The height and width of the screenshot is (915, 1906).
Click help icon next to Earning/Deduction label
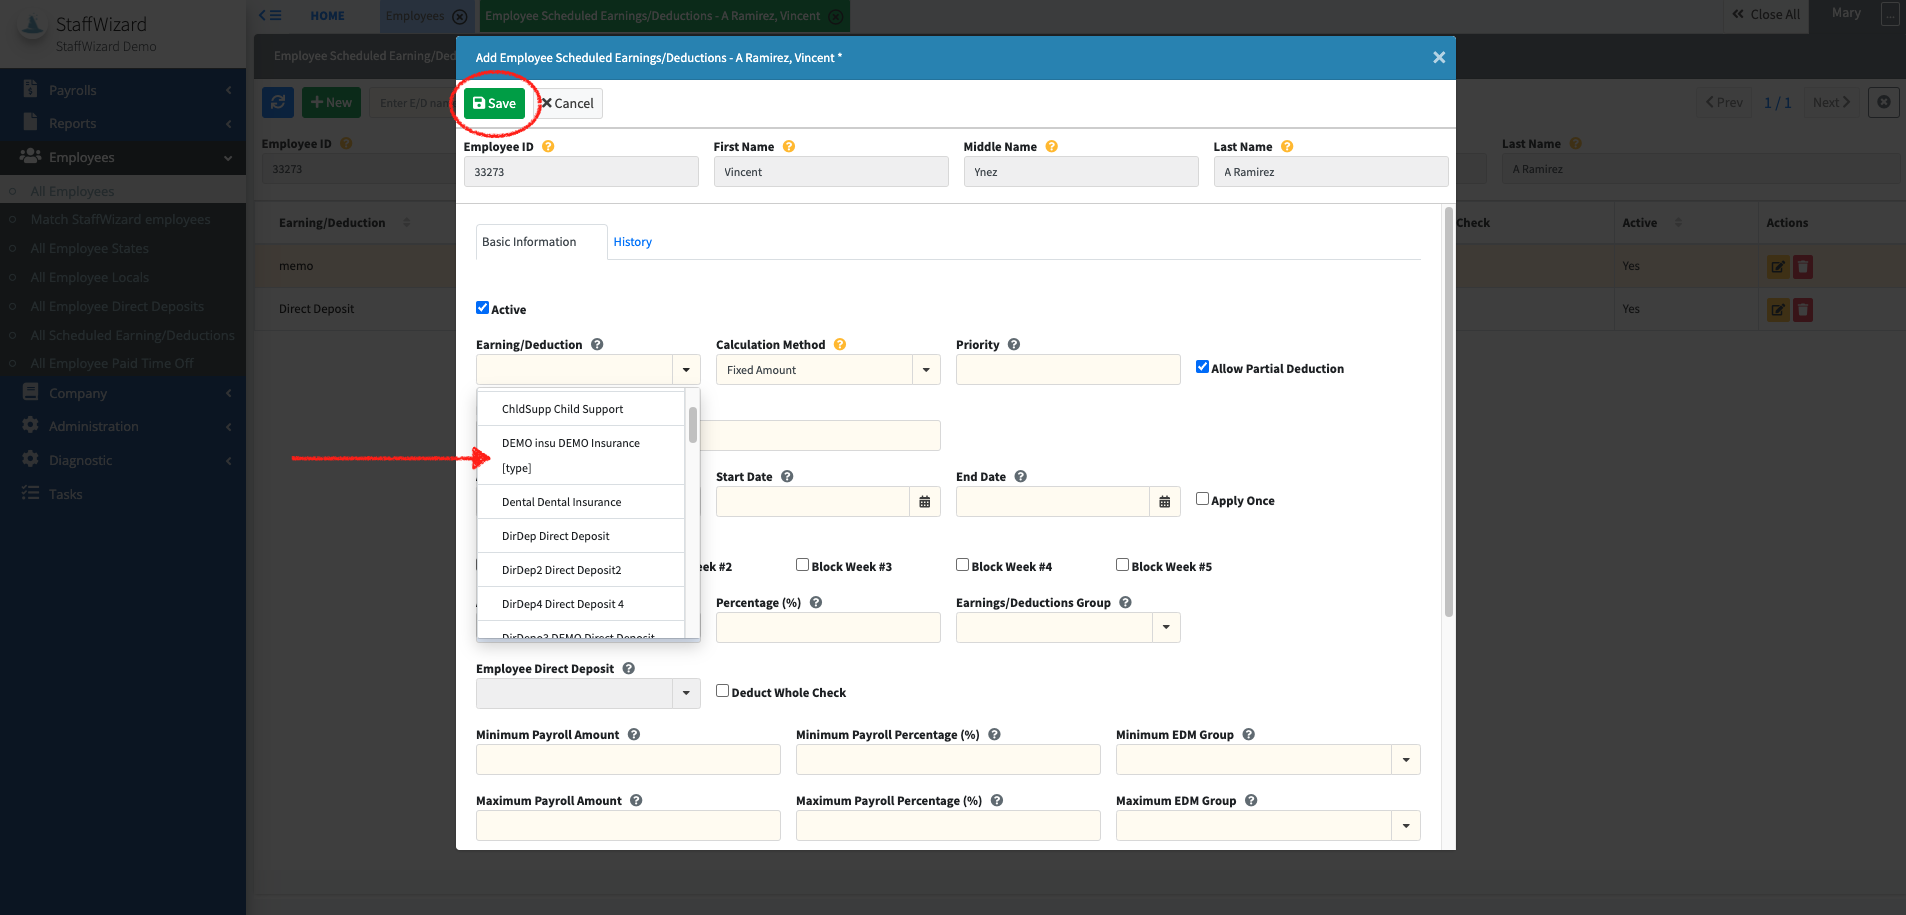point(597,345)
